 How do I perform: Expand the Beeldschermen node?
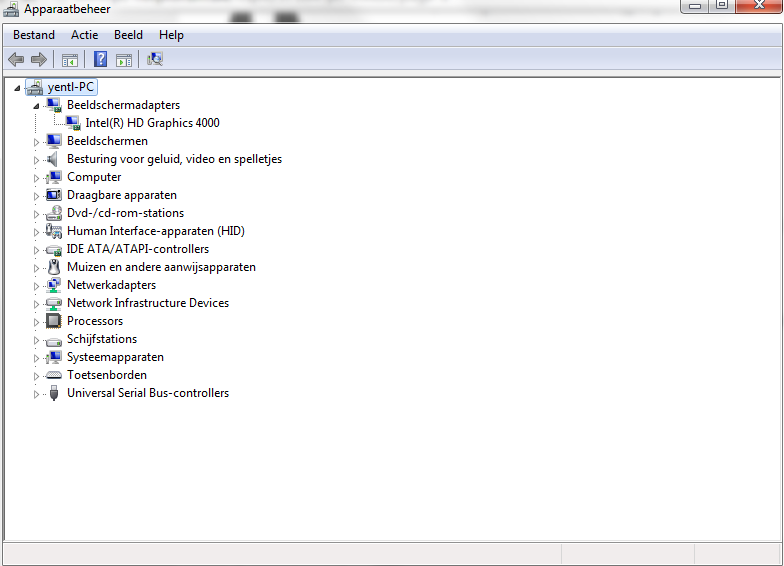(36, 142)
